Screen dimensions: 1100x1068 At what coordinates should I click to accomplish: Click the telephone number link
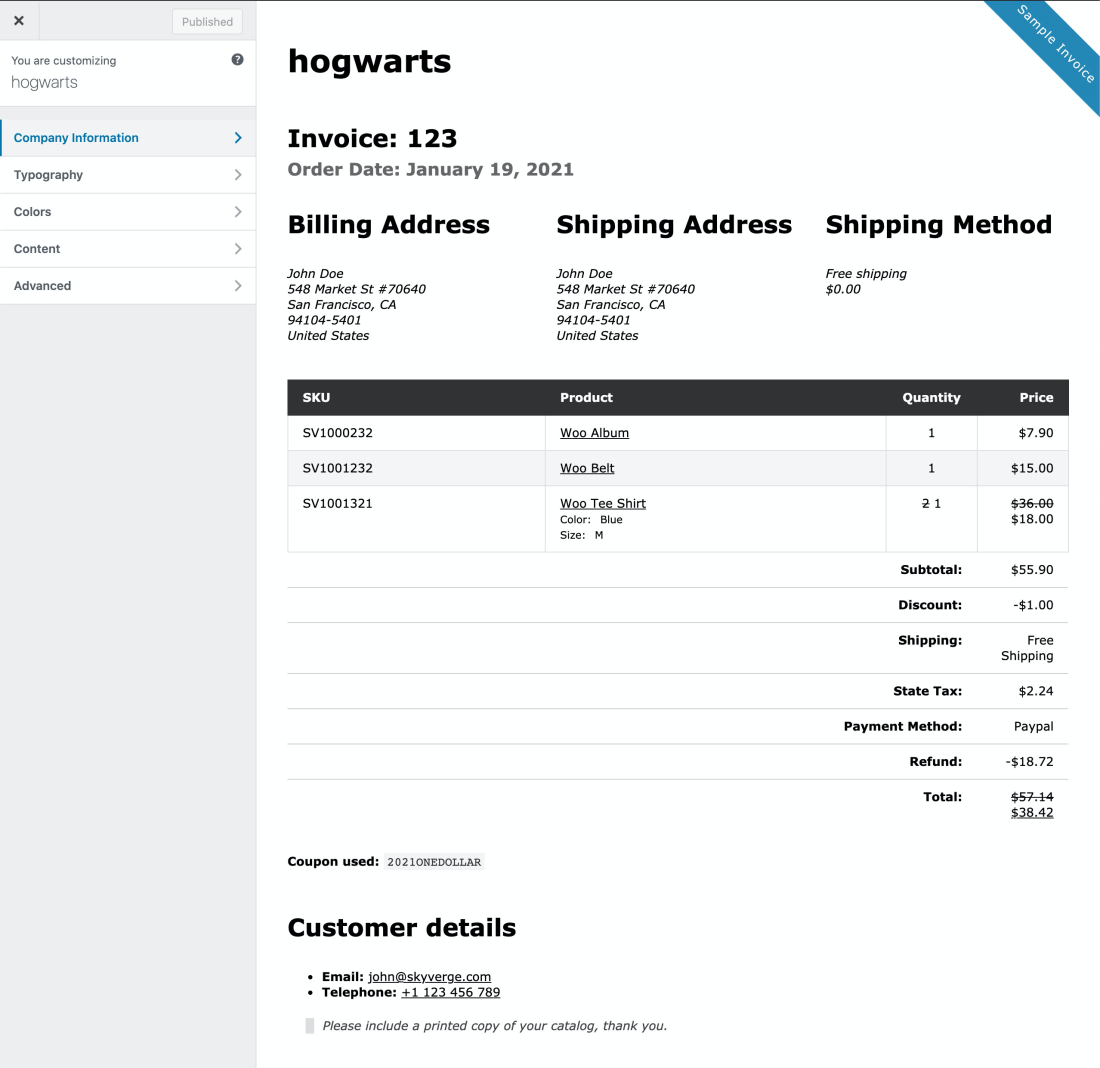point(450,992)
